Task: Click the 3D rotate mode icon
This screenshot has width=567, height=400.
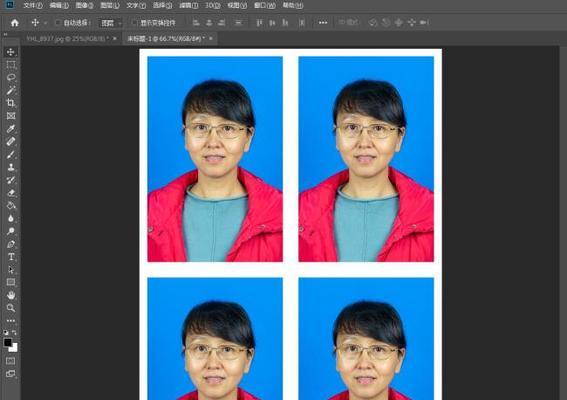Action: point(373,23)
